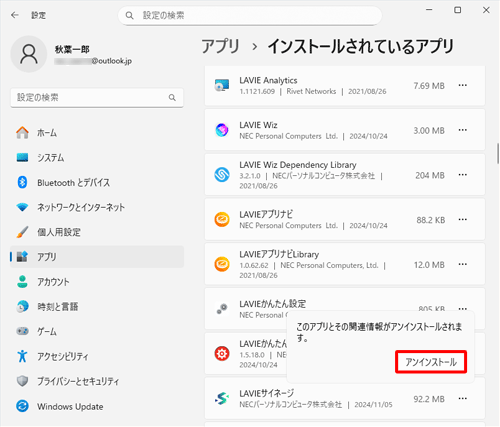Click the 88.2 KB size value
Viewport: 500px width, 427px height.
431,220
